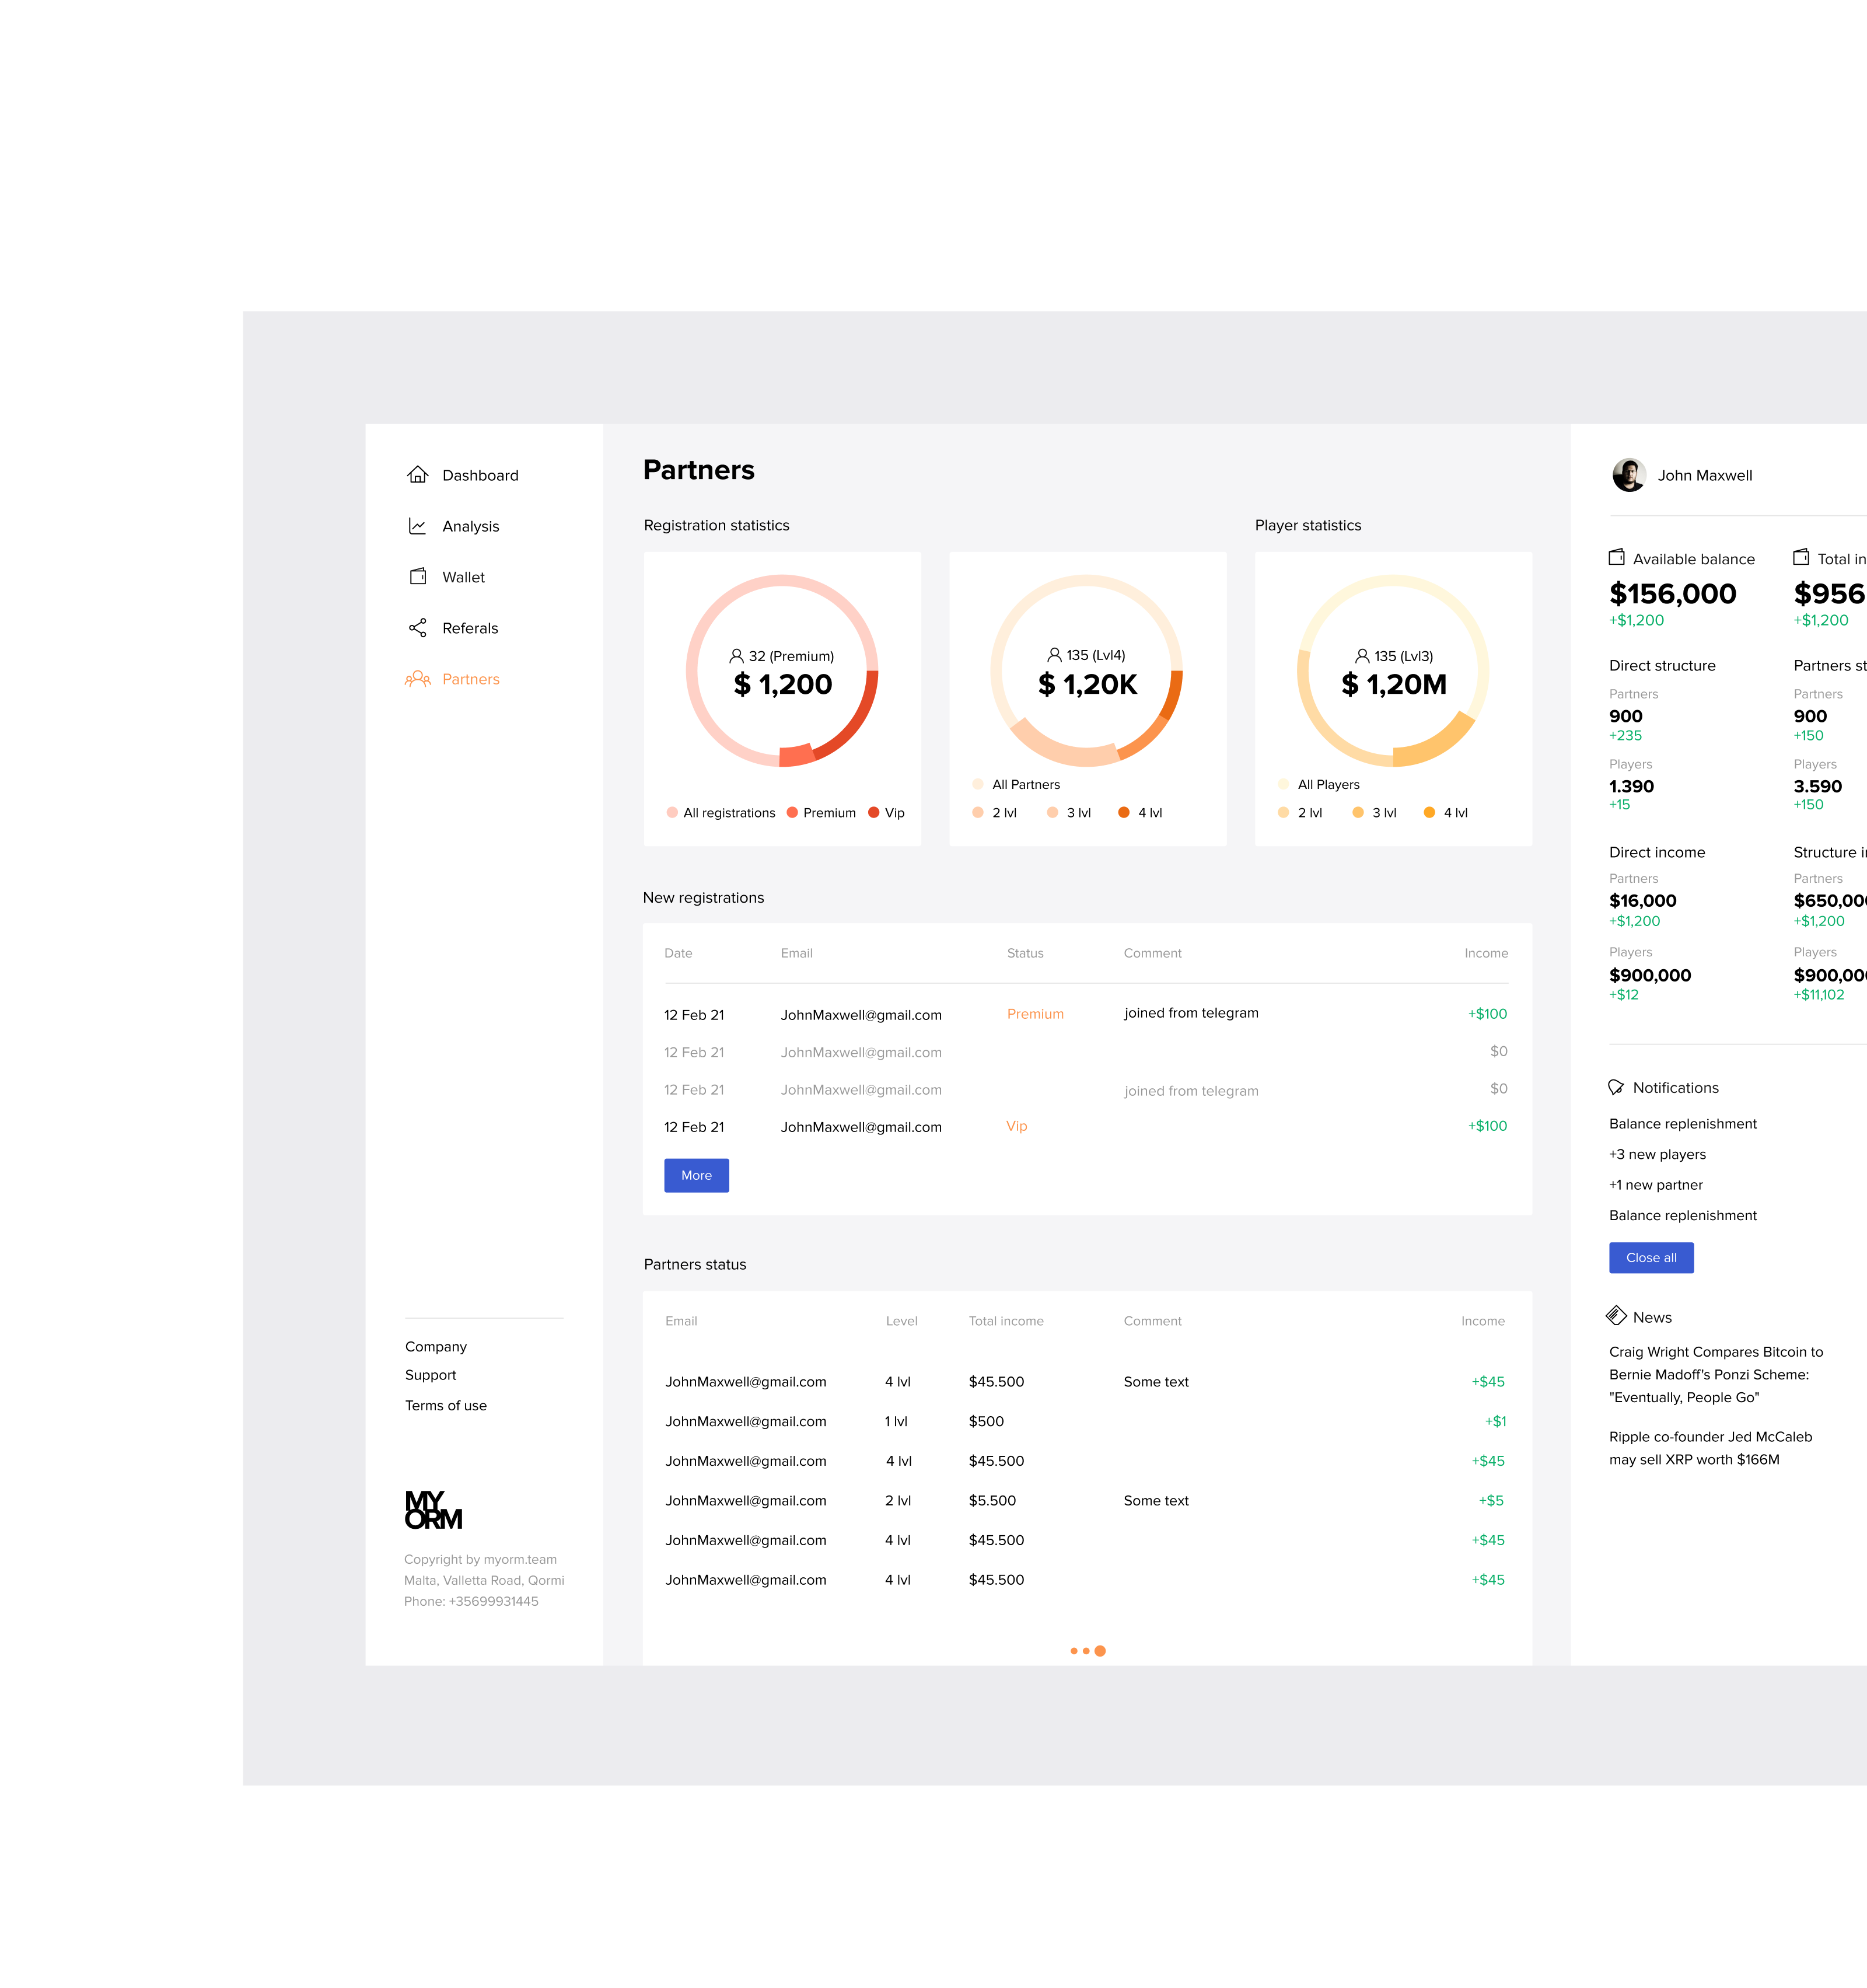
Task: Click the Referals share icon
Action: click(417, 628)
